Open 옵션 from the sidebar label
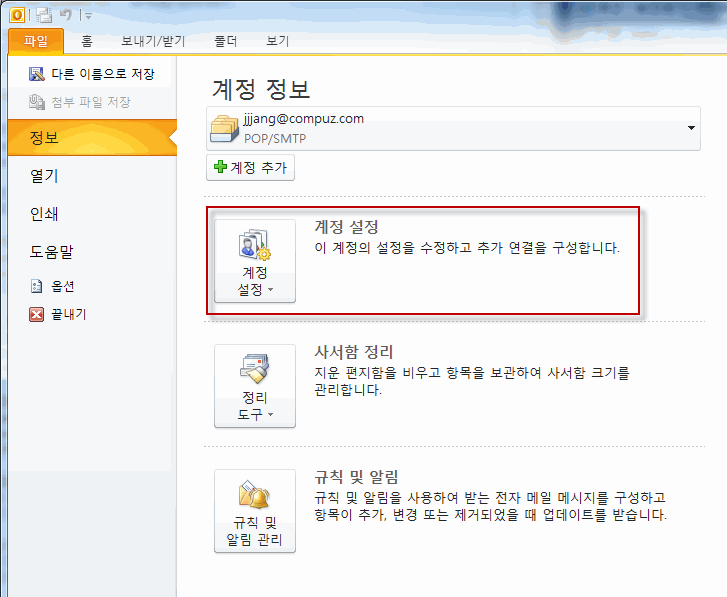The image size is (727, 597). click(63, 286)
